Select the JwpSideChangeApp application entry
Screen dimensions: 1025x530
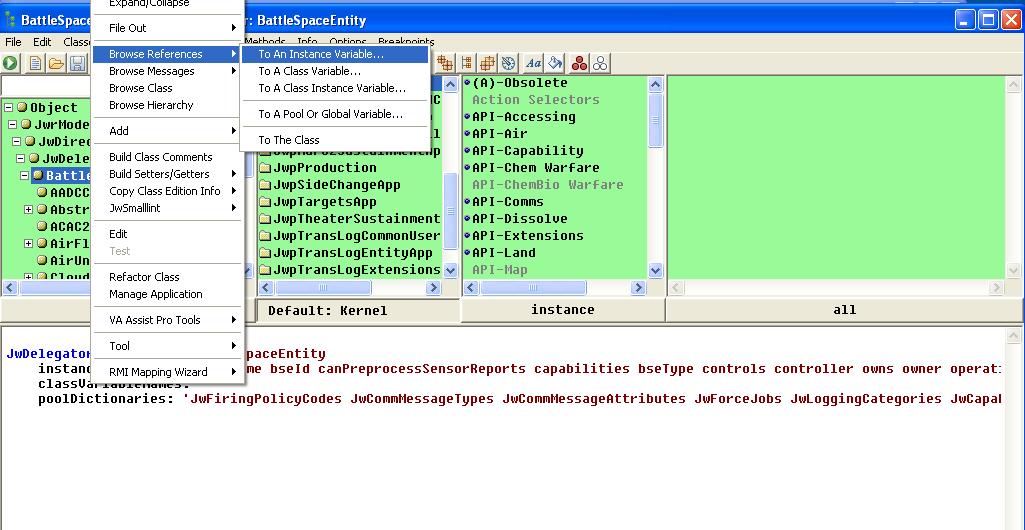click(x=336, y=185)
